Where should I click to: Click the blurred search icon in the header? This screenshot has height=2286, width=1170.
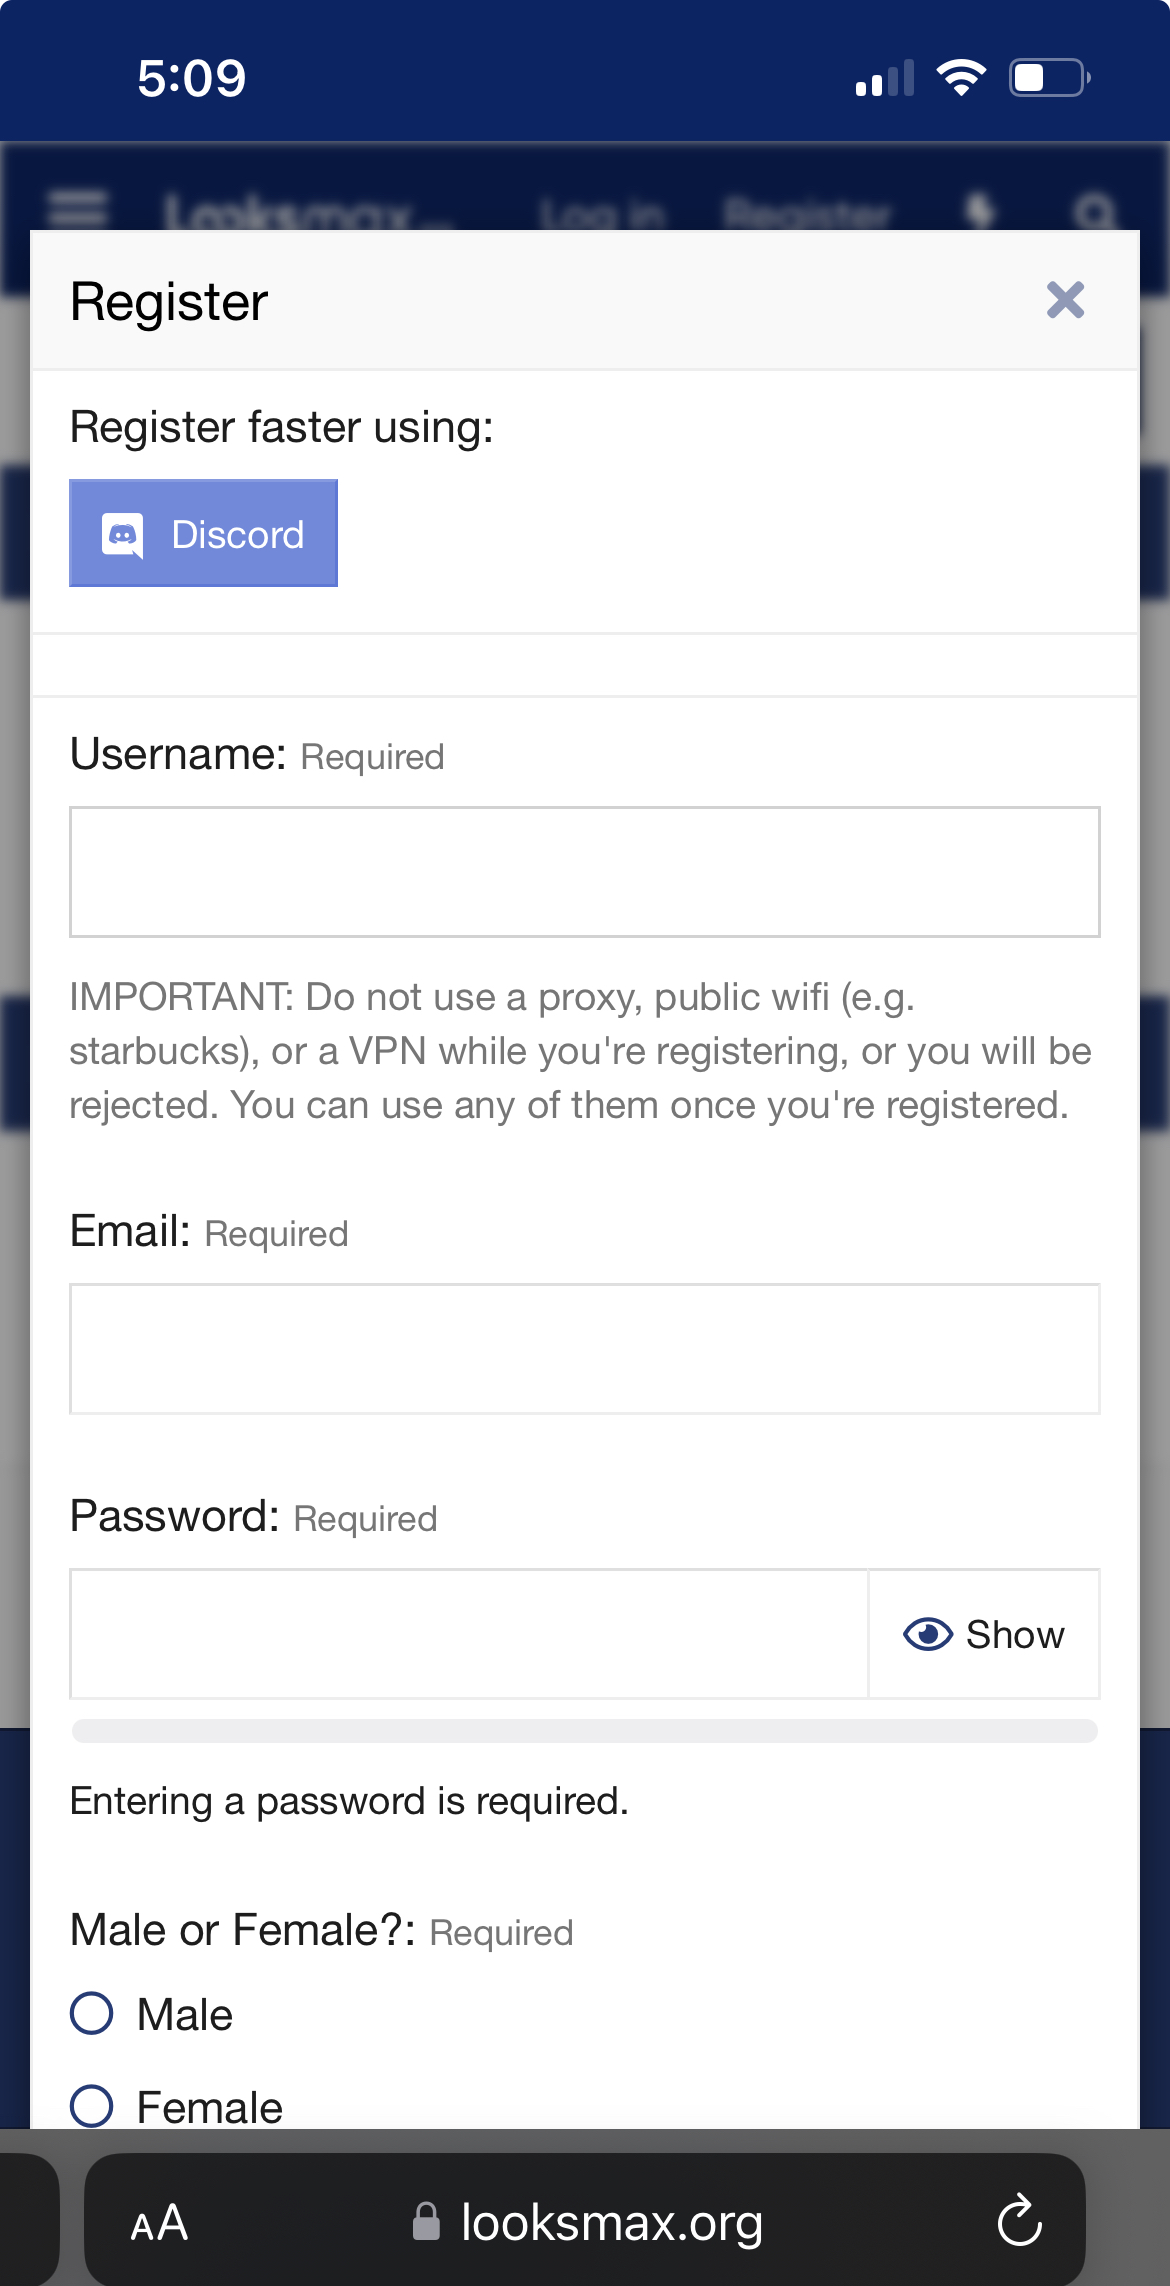tap(1094, 212)
